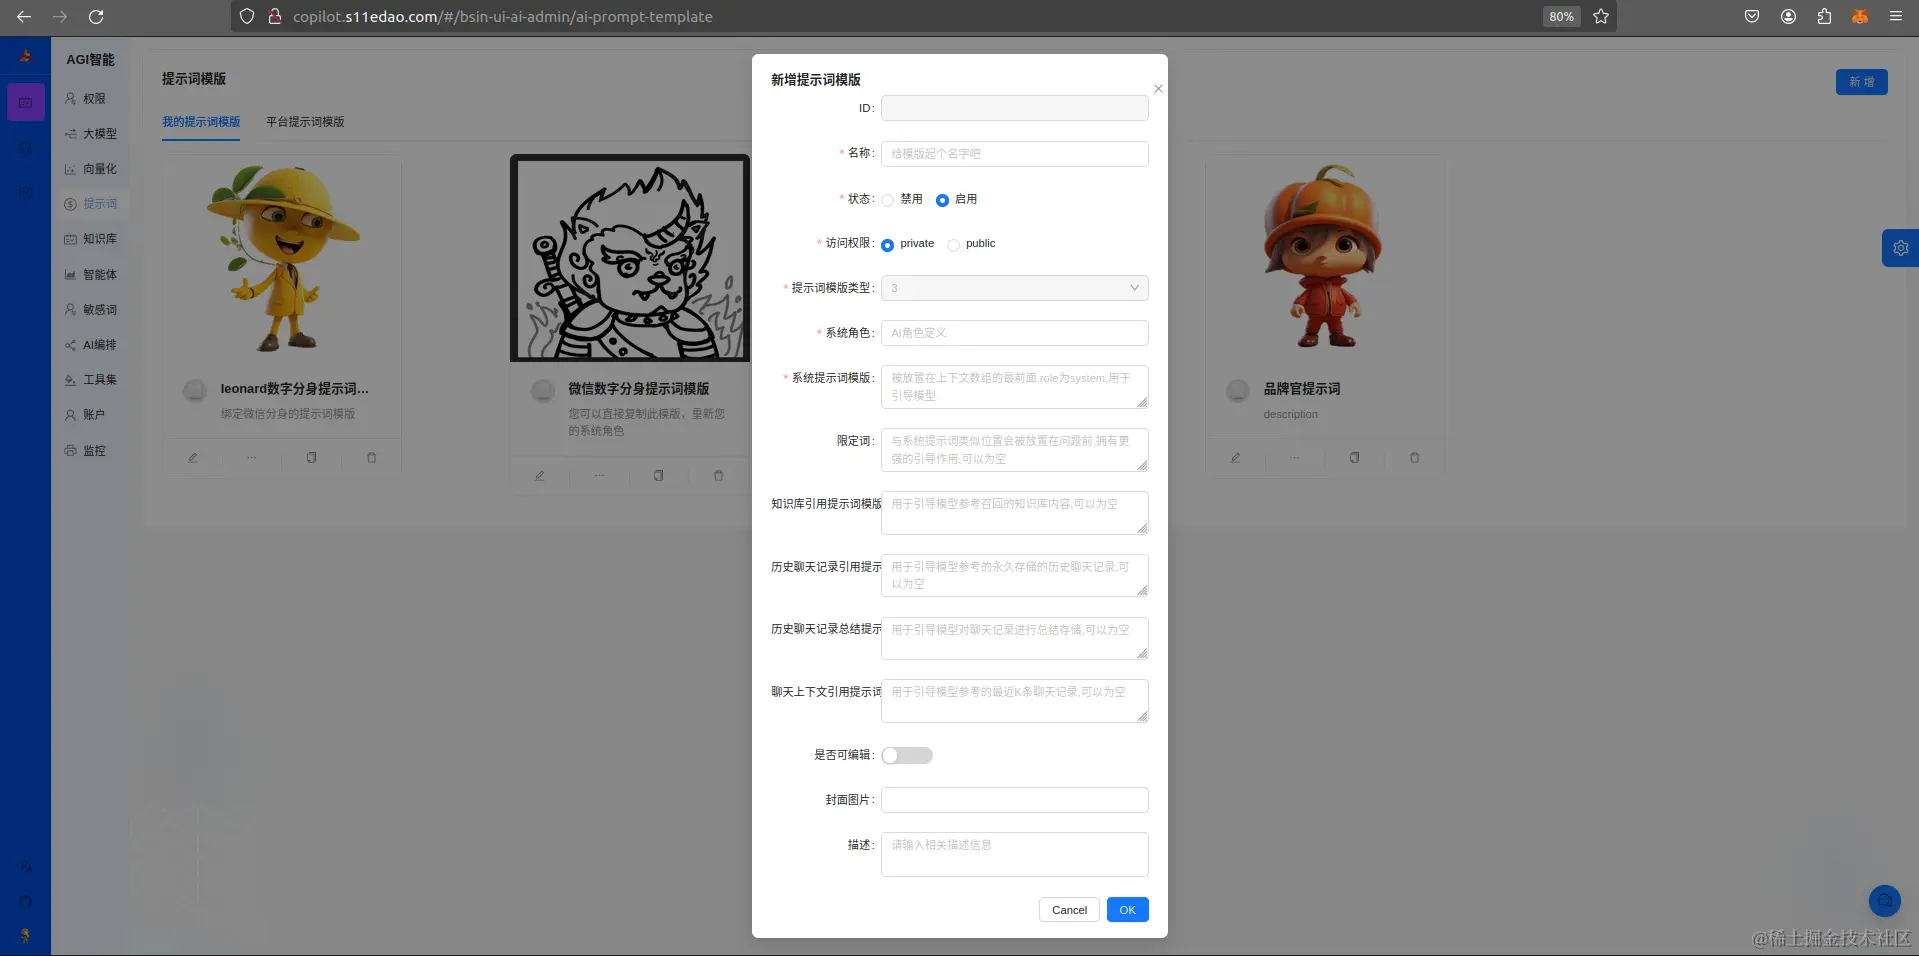Open the 提示词模版类型 dropdown
1919x956 pixels.
pos(1013,288)
